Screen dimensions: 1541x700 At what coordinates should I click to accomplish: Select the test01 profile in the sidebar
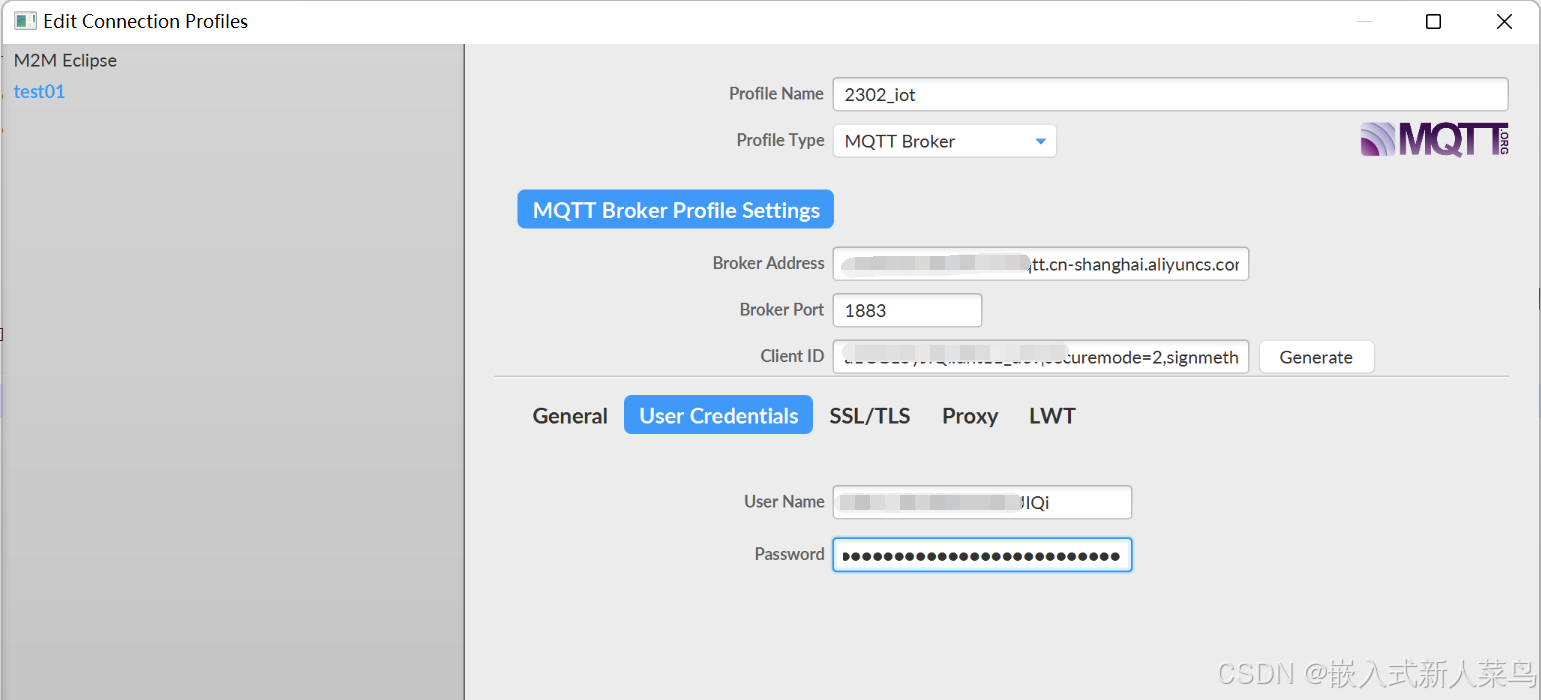click(x=39, y=91)
